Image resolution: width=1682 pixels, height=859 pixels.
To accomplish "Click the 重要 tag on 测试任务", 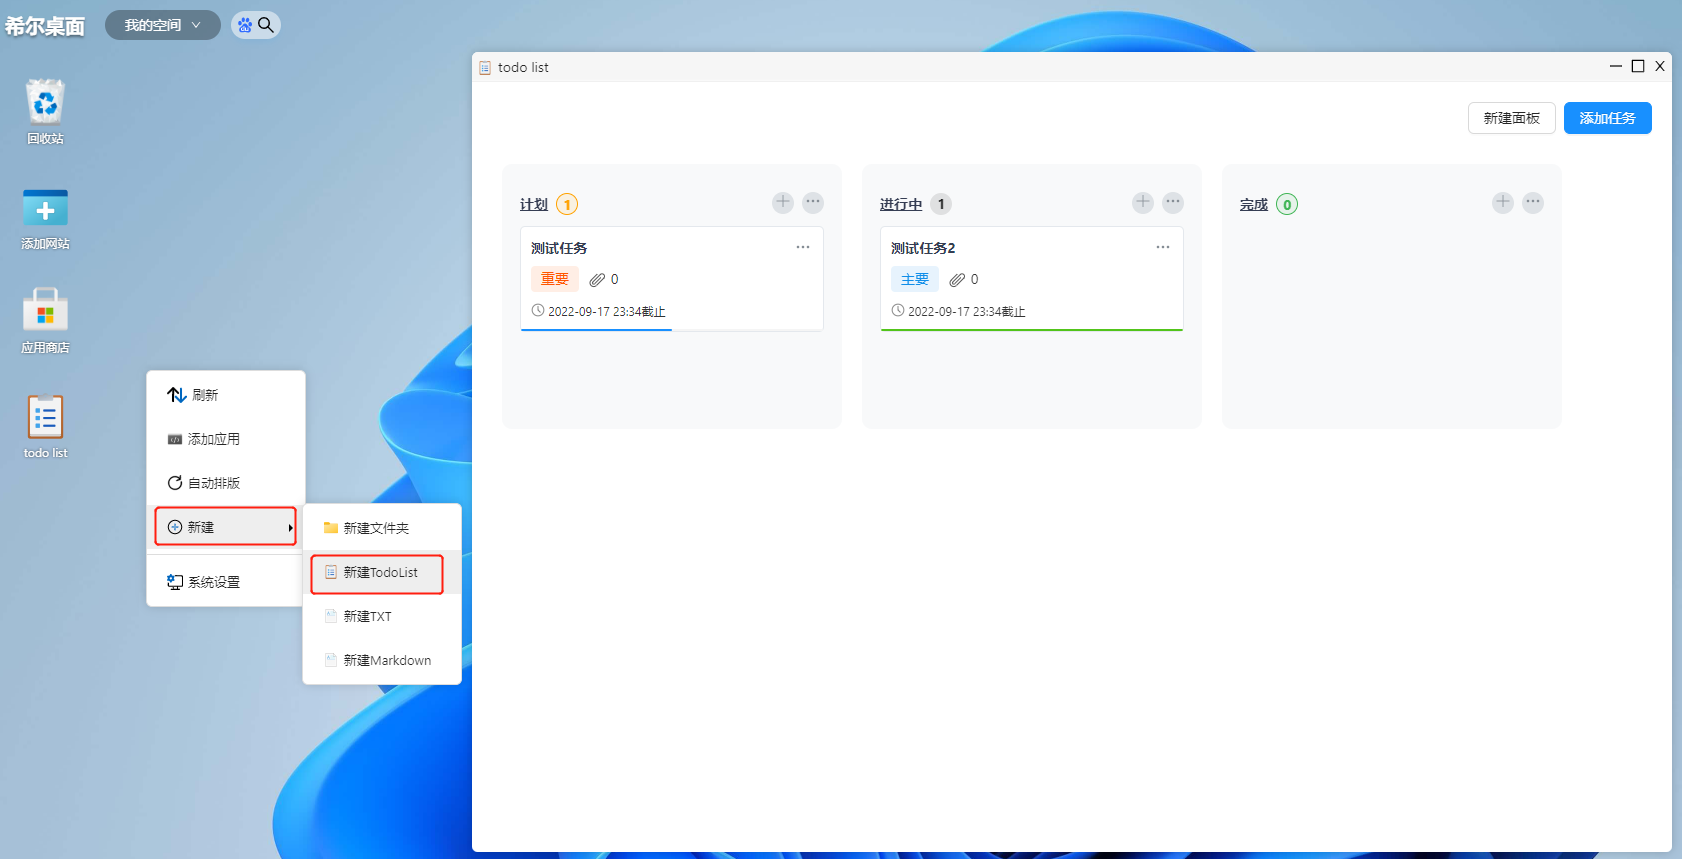I will pyautogui.click(x=555, y=279).
